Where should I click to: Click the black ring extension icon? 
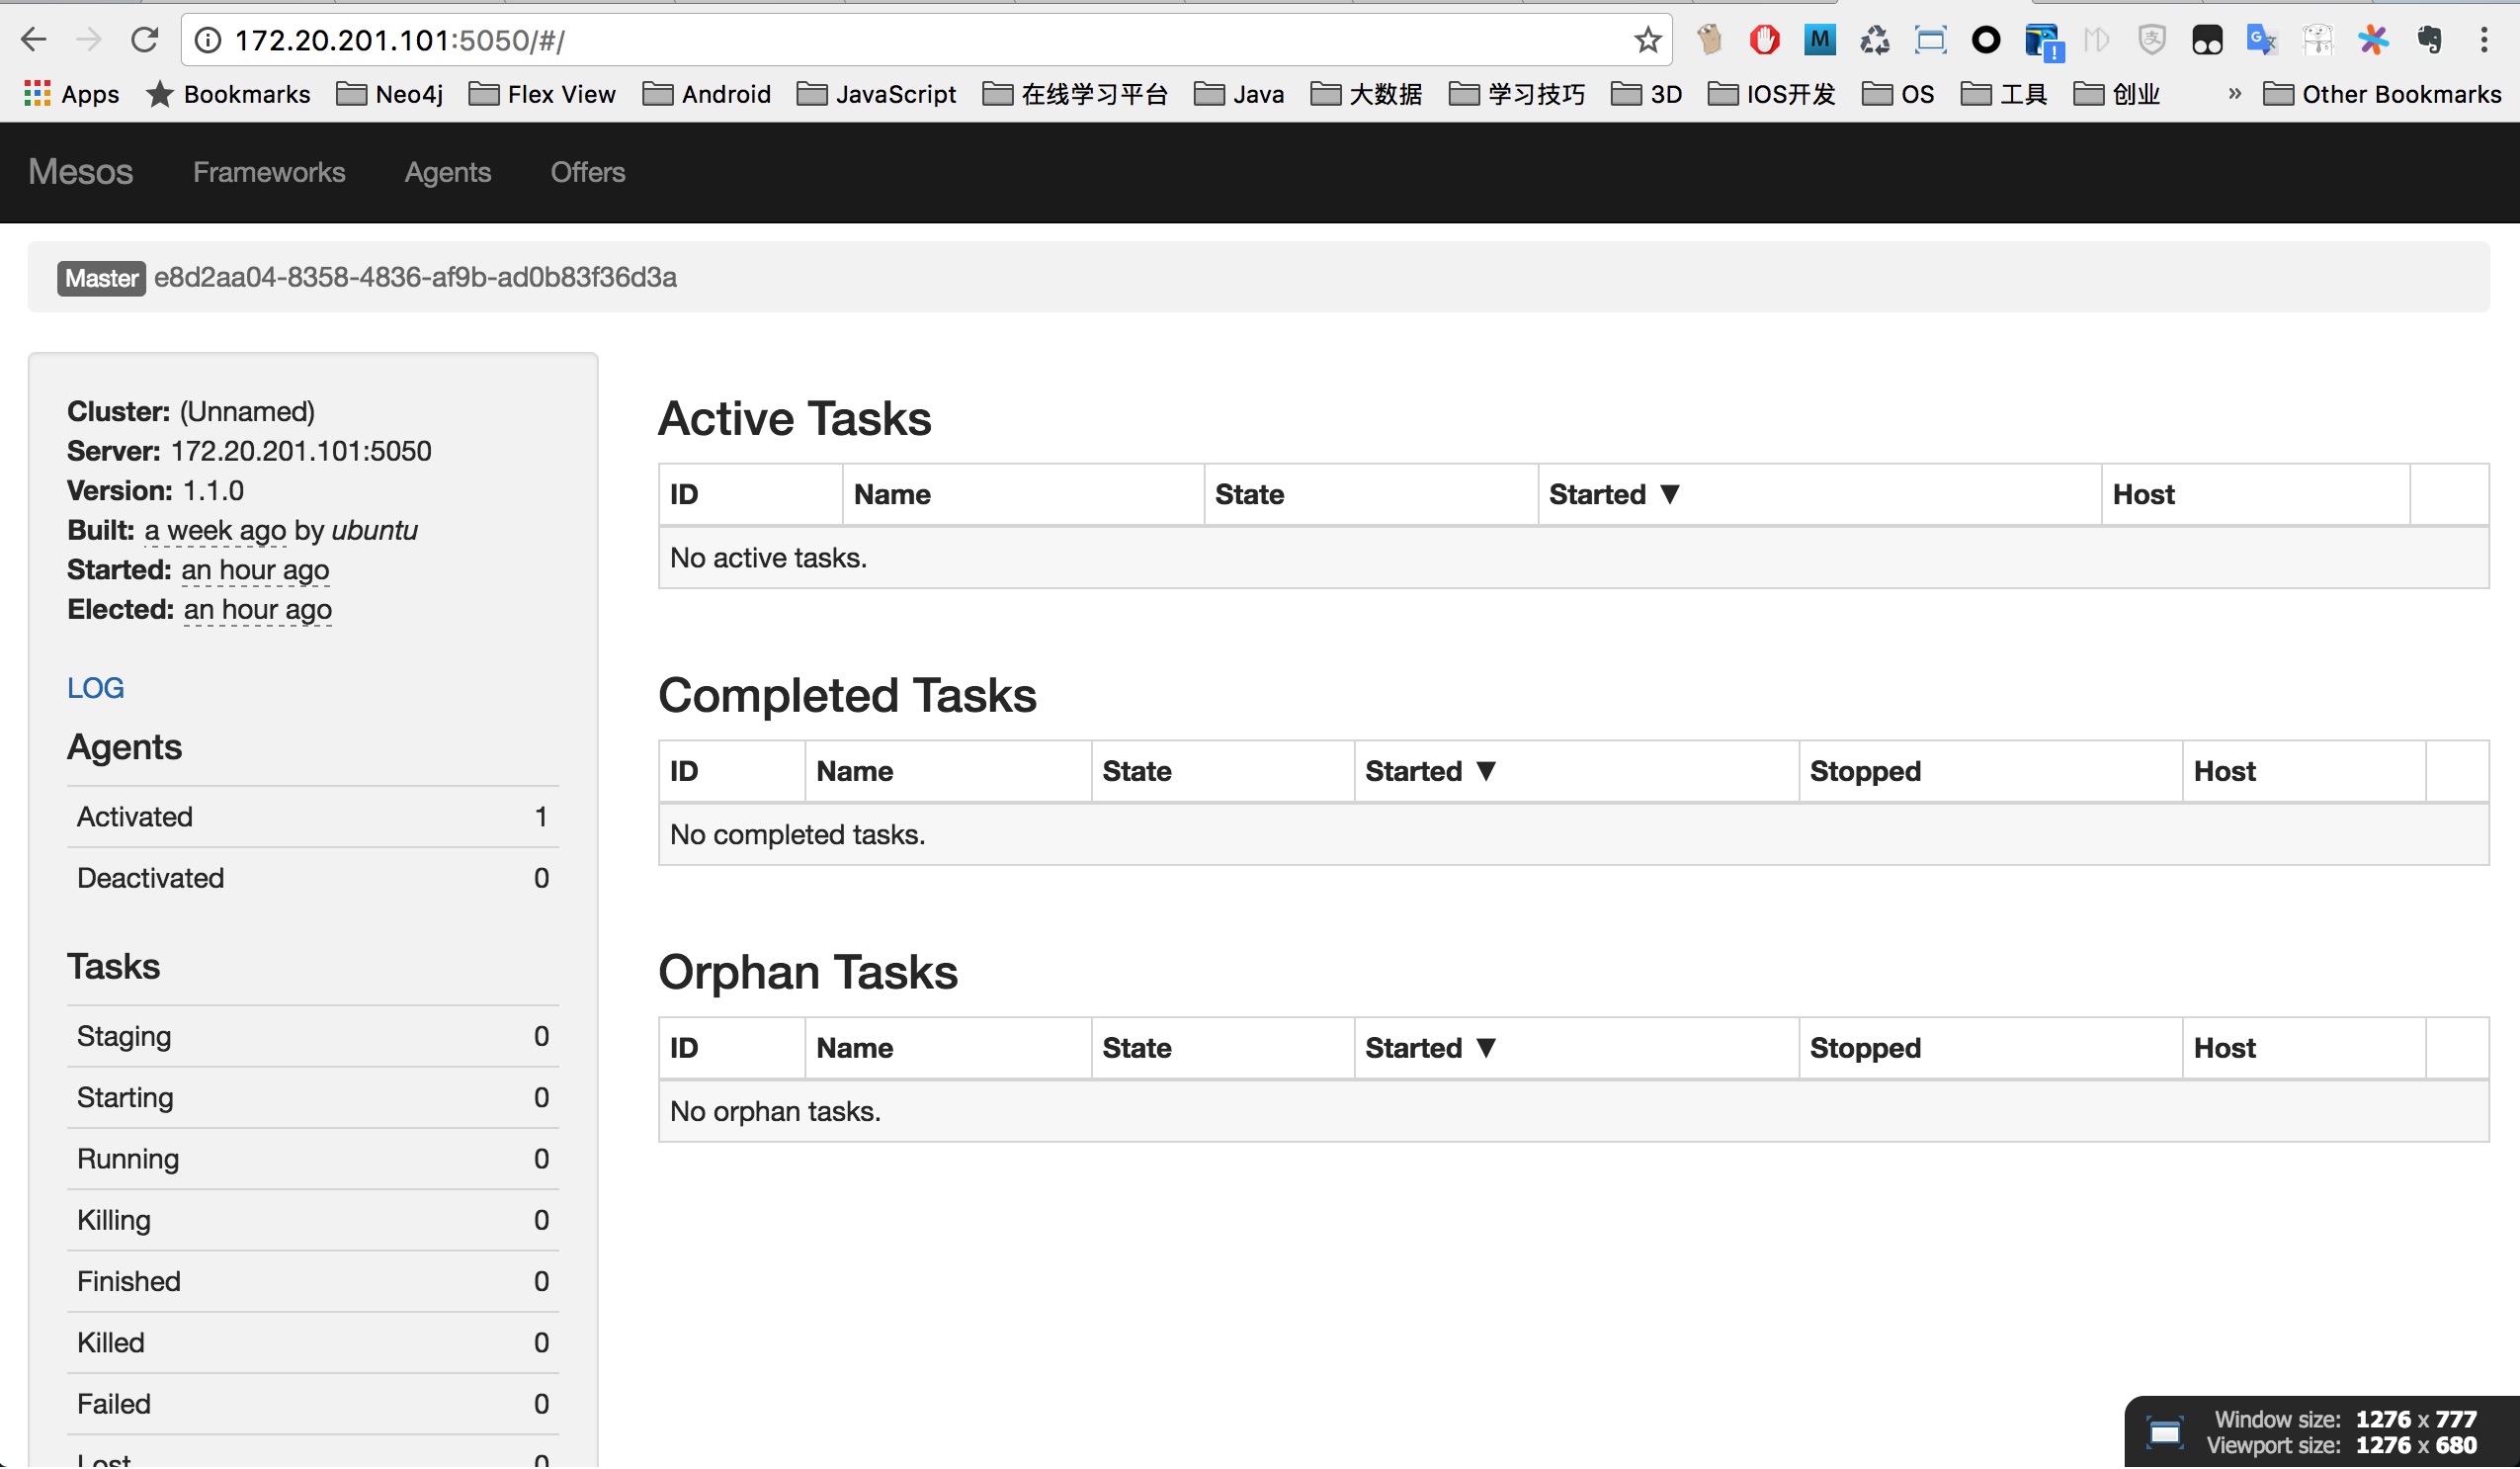[1986, 40]
